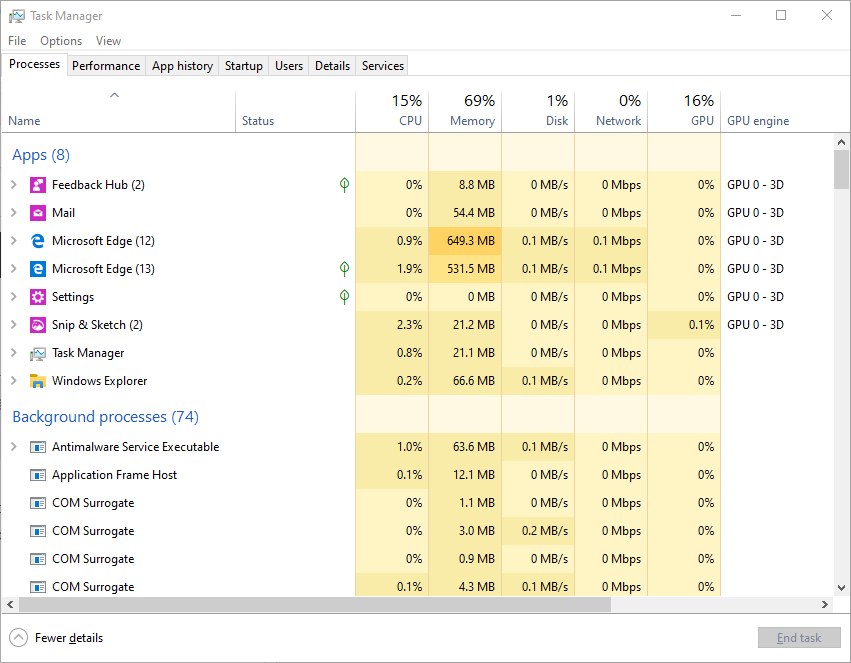This screenshot has height=663, width=851.
Task: Expand the Feedback Hub (2) process group
Action: pos(14,185)
